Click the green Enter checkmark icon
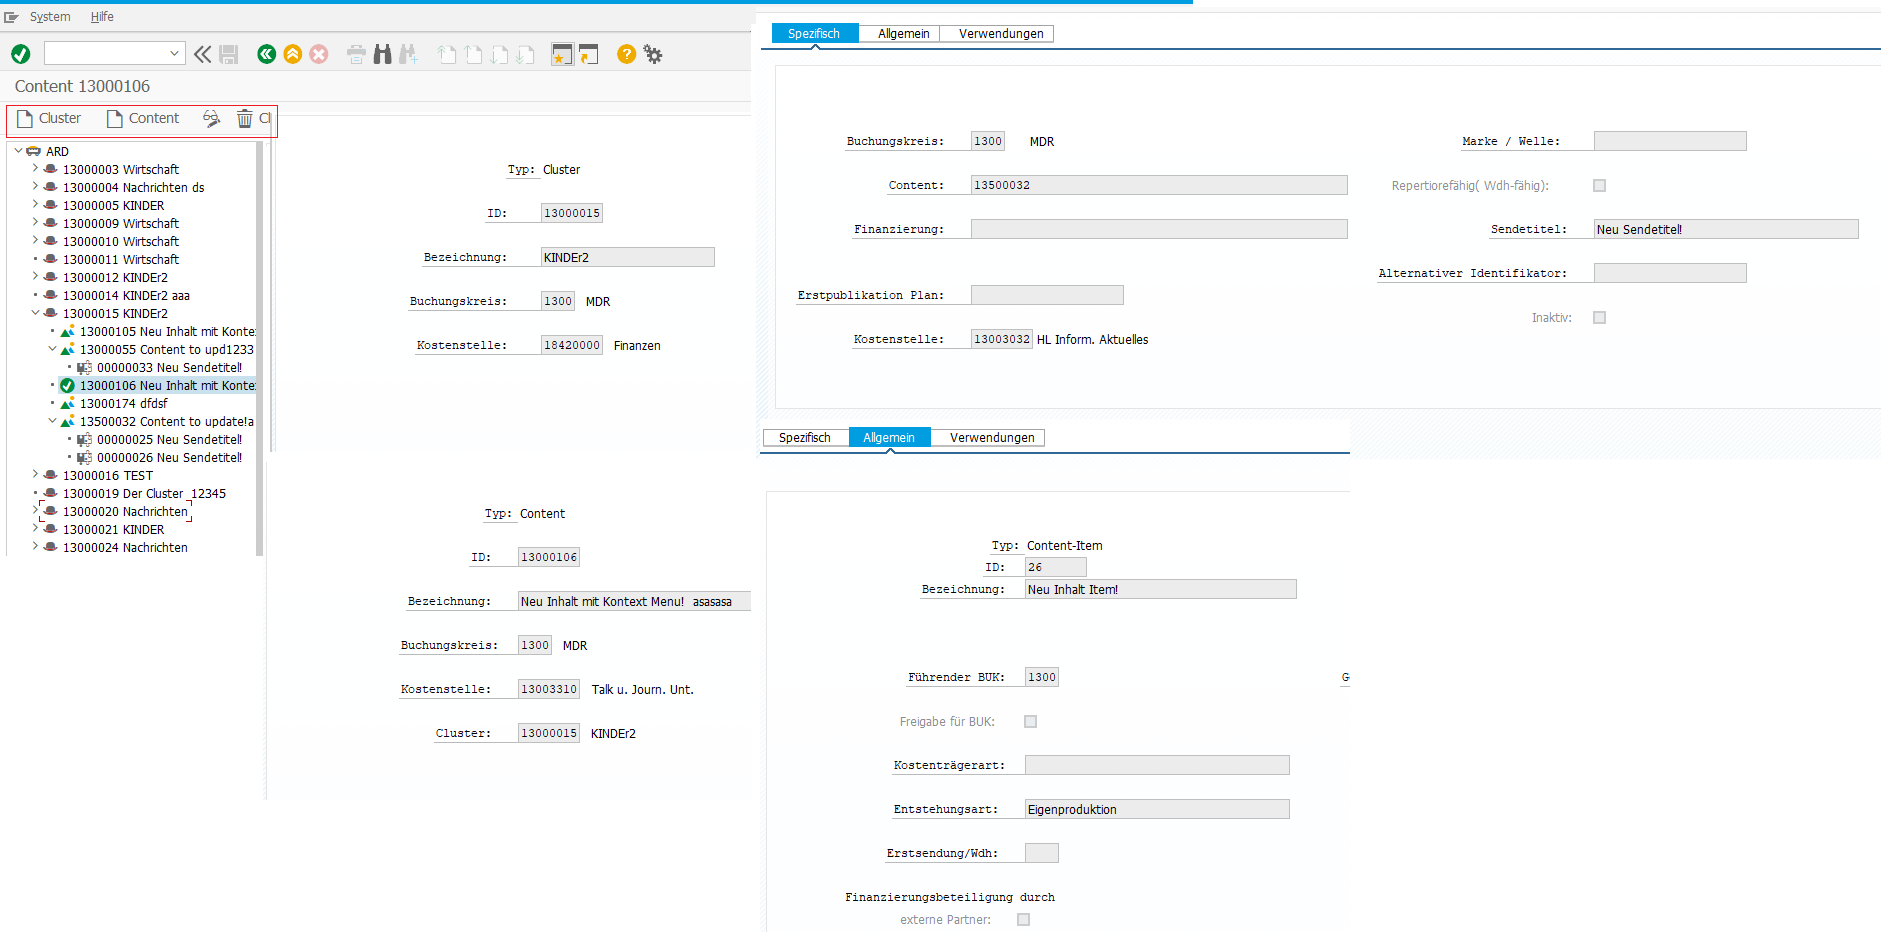 pos(20,54)
